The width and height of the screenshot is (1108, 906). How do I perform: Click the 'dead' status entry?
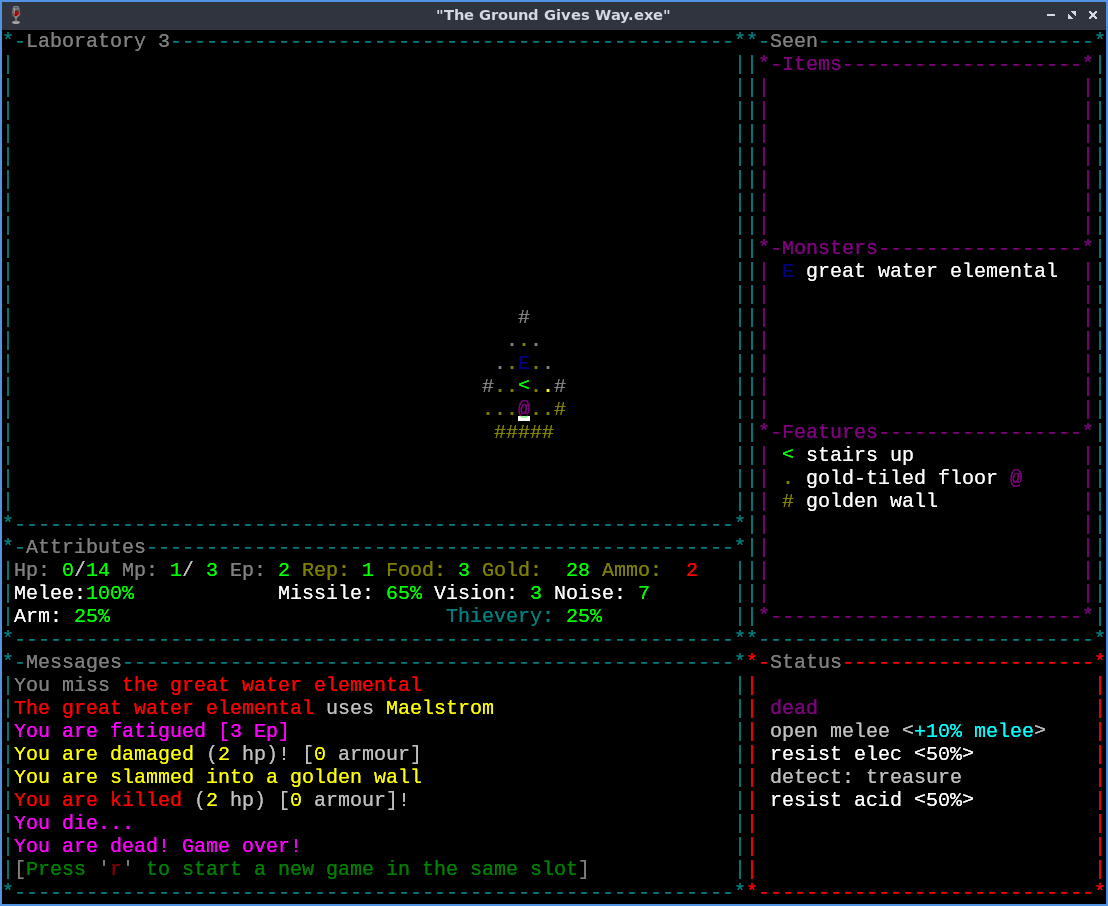(794, 707)
